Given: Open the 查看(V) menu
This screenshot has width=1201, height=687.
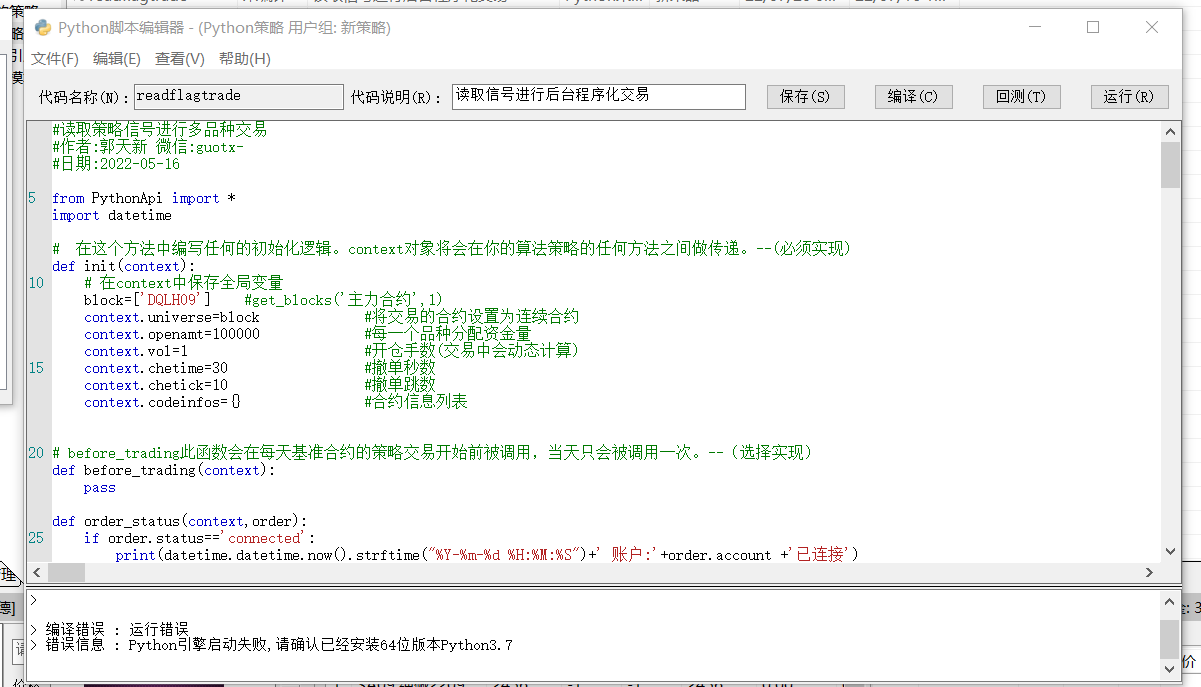Looking at the screenshot, I should [180, 59].
